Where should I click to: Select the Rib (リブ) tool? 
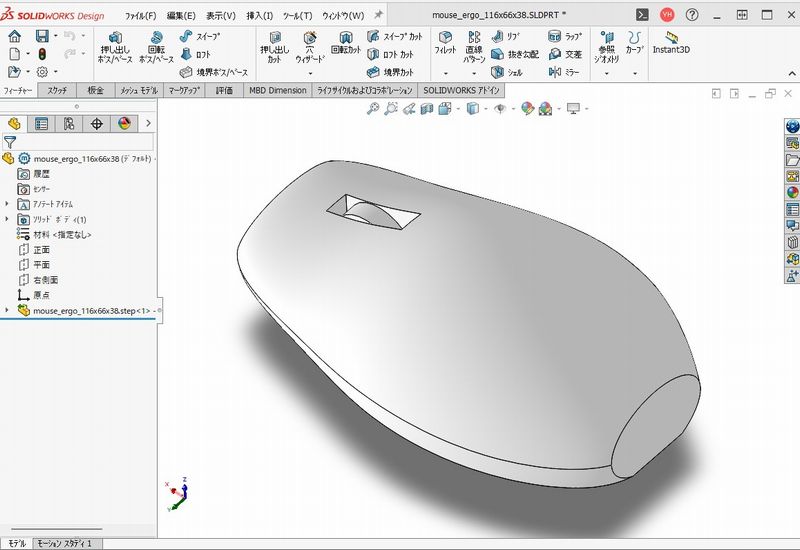[x=506, y=36]
